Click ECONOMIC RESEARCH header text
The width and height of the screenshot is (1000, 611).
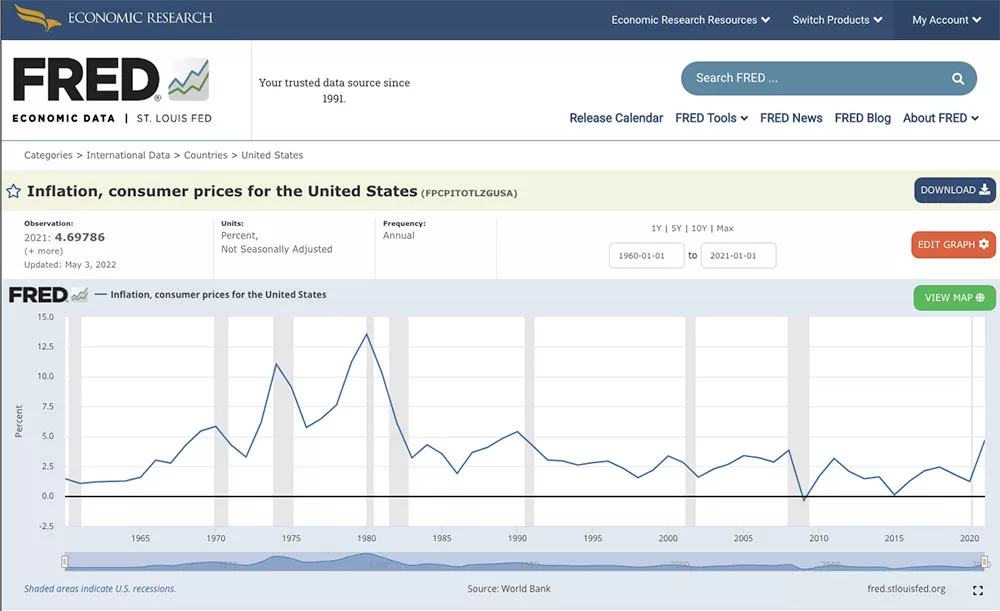click(140, 18)
